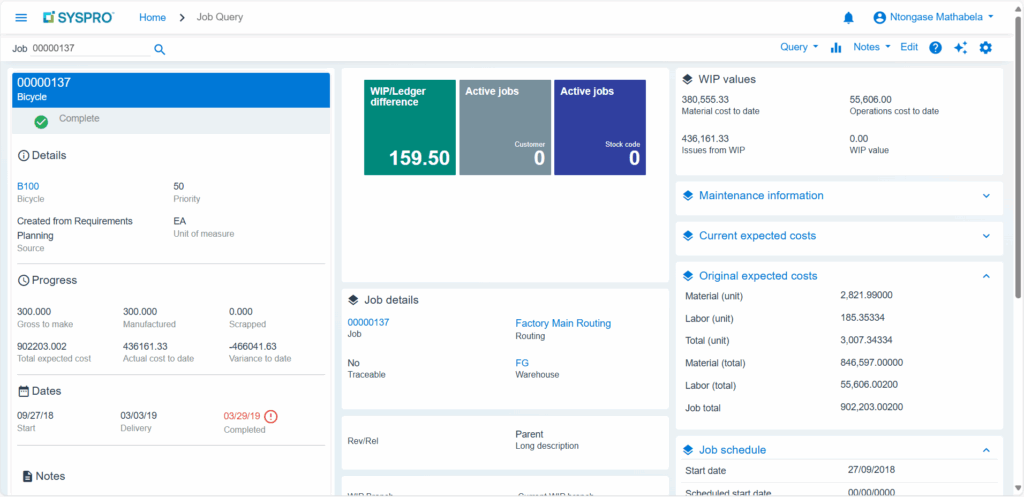1024x497 pixels.
Task: Open the Query dropdown menu
Action: [799, 47]
